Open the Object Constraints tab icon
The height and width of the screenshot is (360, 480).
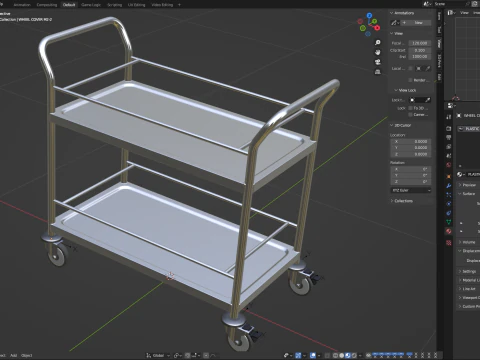click(x=449, y=213)
